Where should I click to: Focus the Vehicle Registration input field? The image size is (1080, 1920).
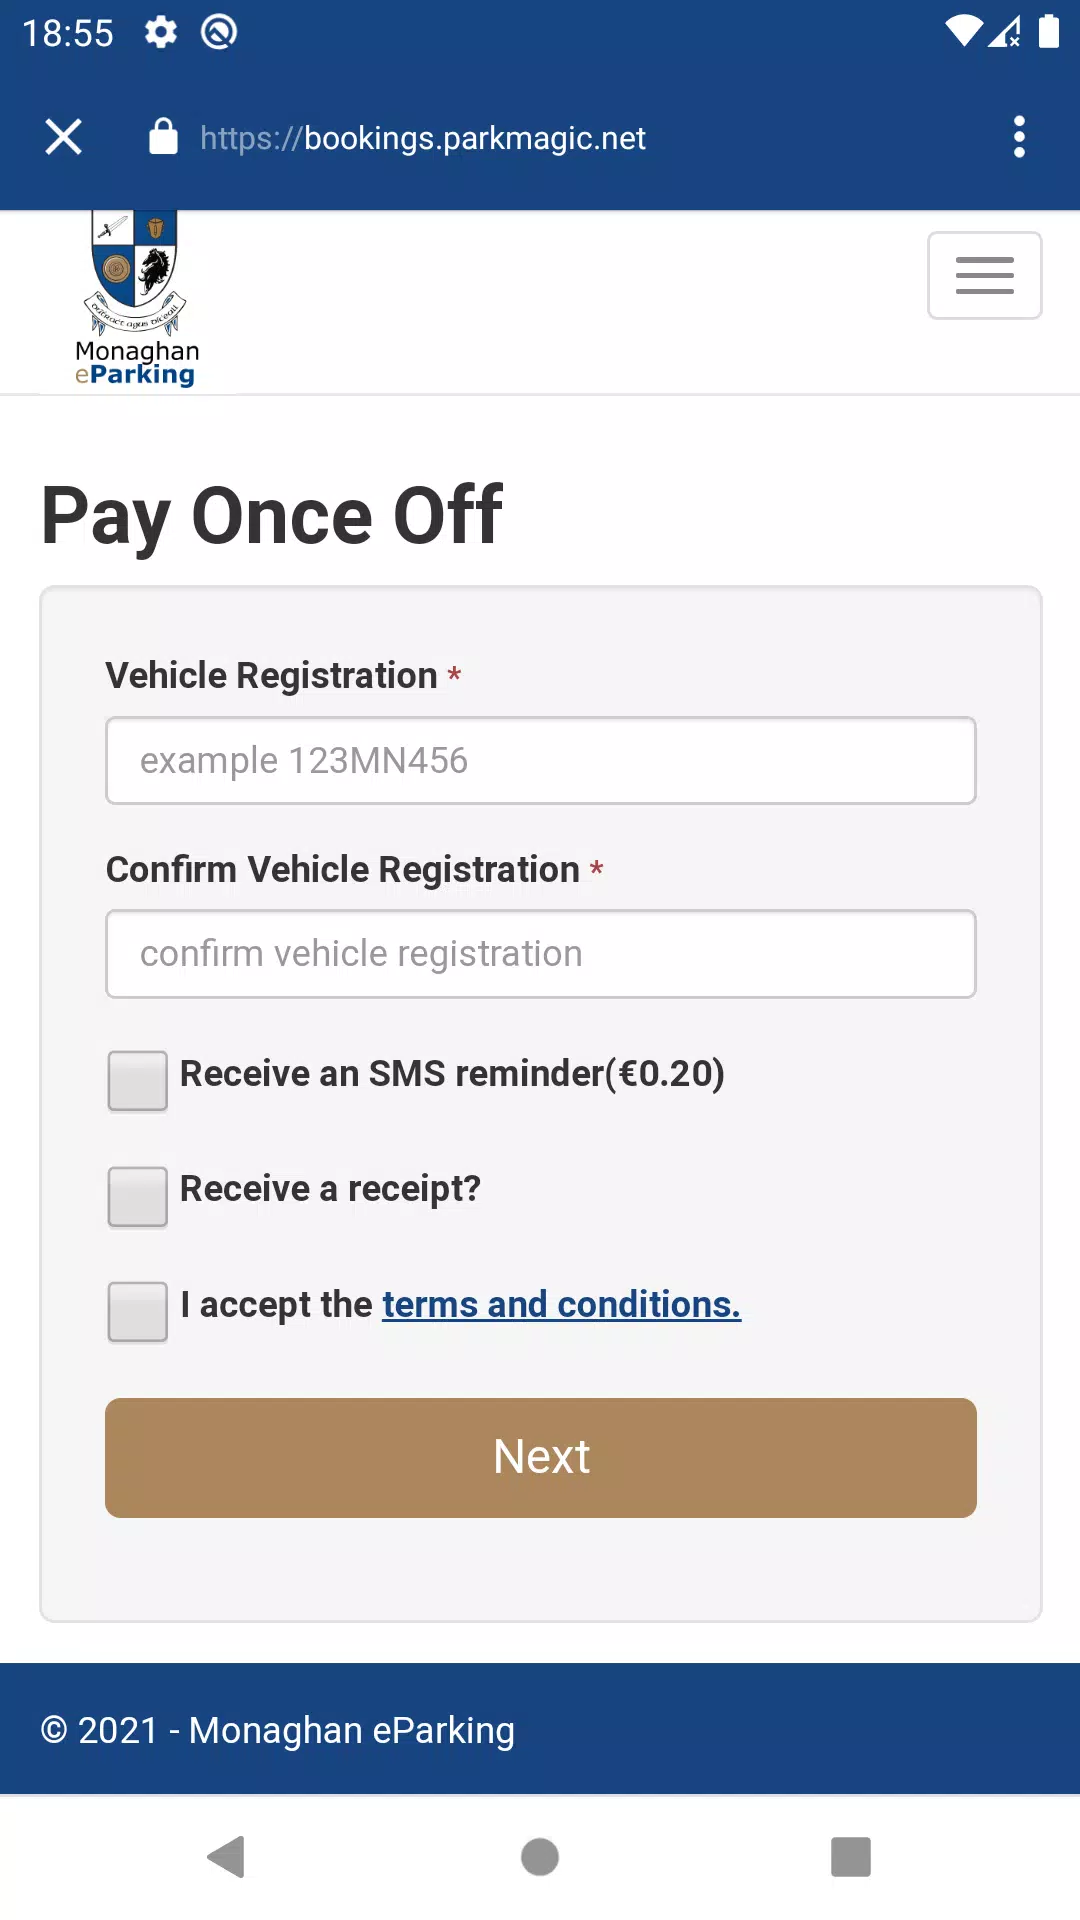pos(541,760)
